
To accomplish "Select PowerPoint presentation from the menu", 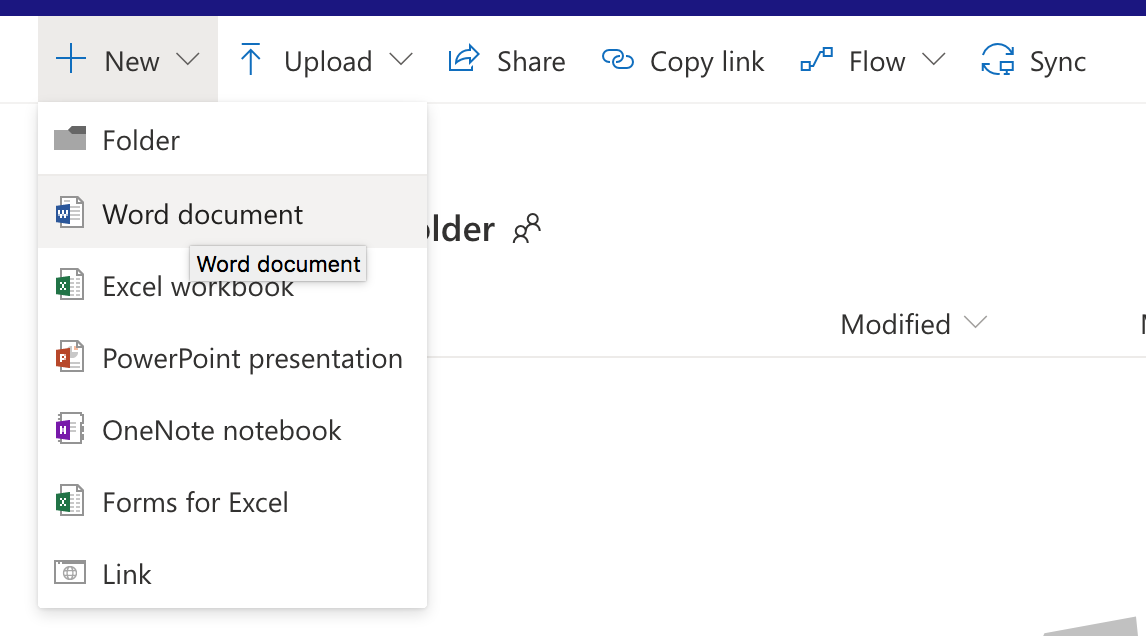I will [252, 357].
